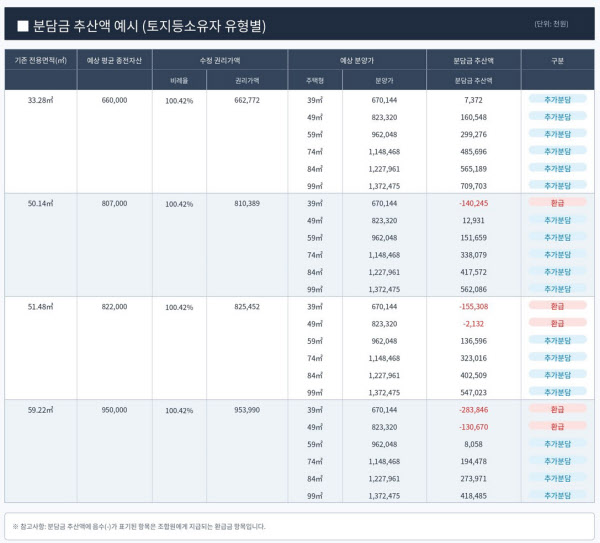Image resolution: width=600 pixels, height=543 pixels.
Task: Click the 825,452 rights value cell
Action: pyautogui.click(x=247, y=307)
